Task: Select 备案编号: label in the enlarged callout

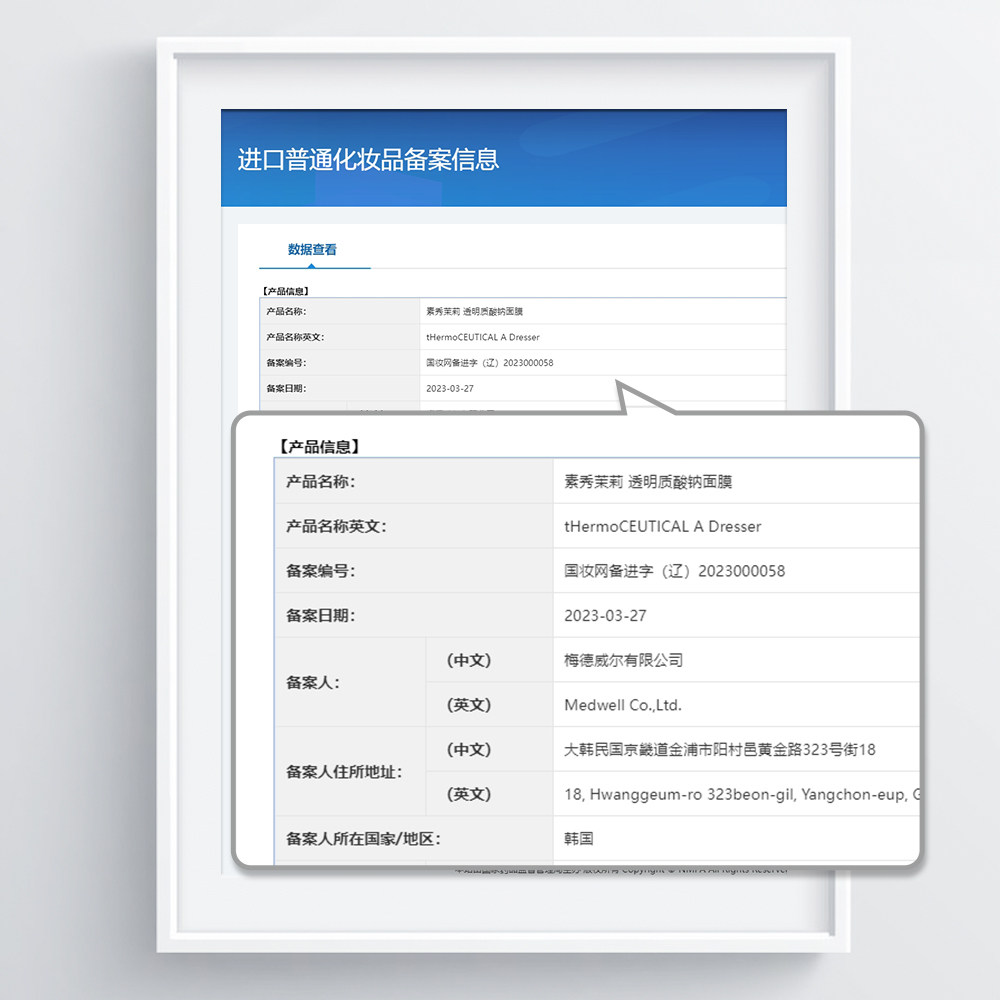Action: 321,571
